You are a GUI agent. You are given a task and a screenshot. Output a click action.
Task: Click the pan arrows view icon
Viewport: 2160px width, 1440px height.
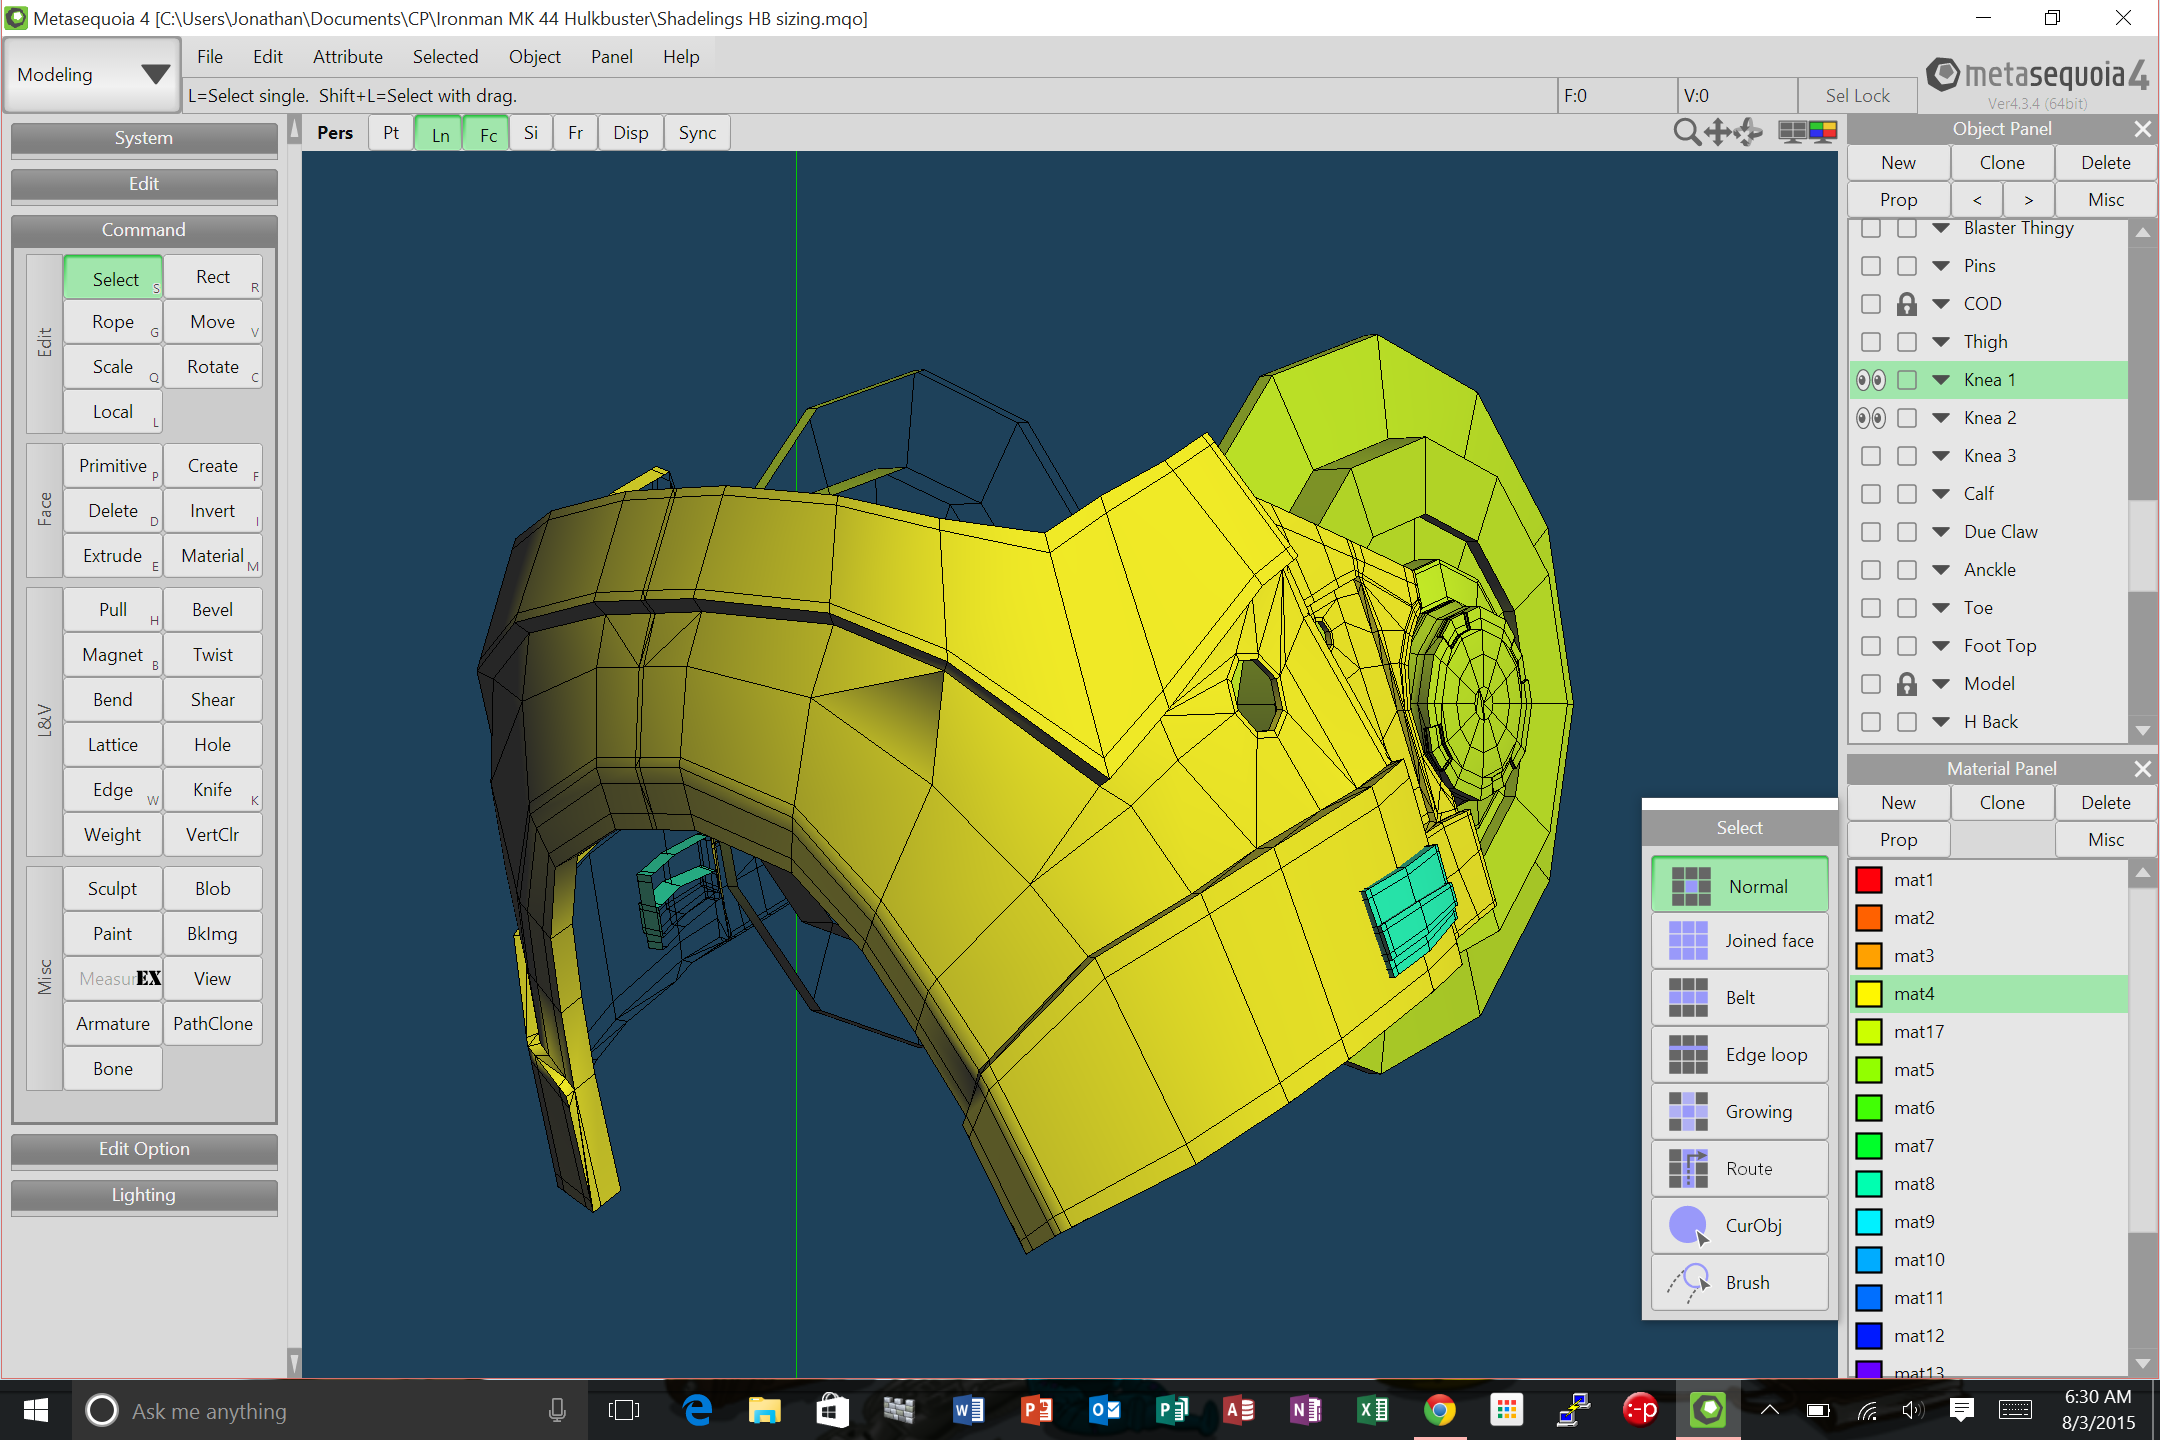(x=1718, y=132)
